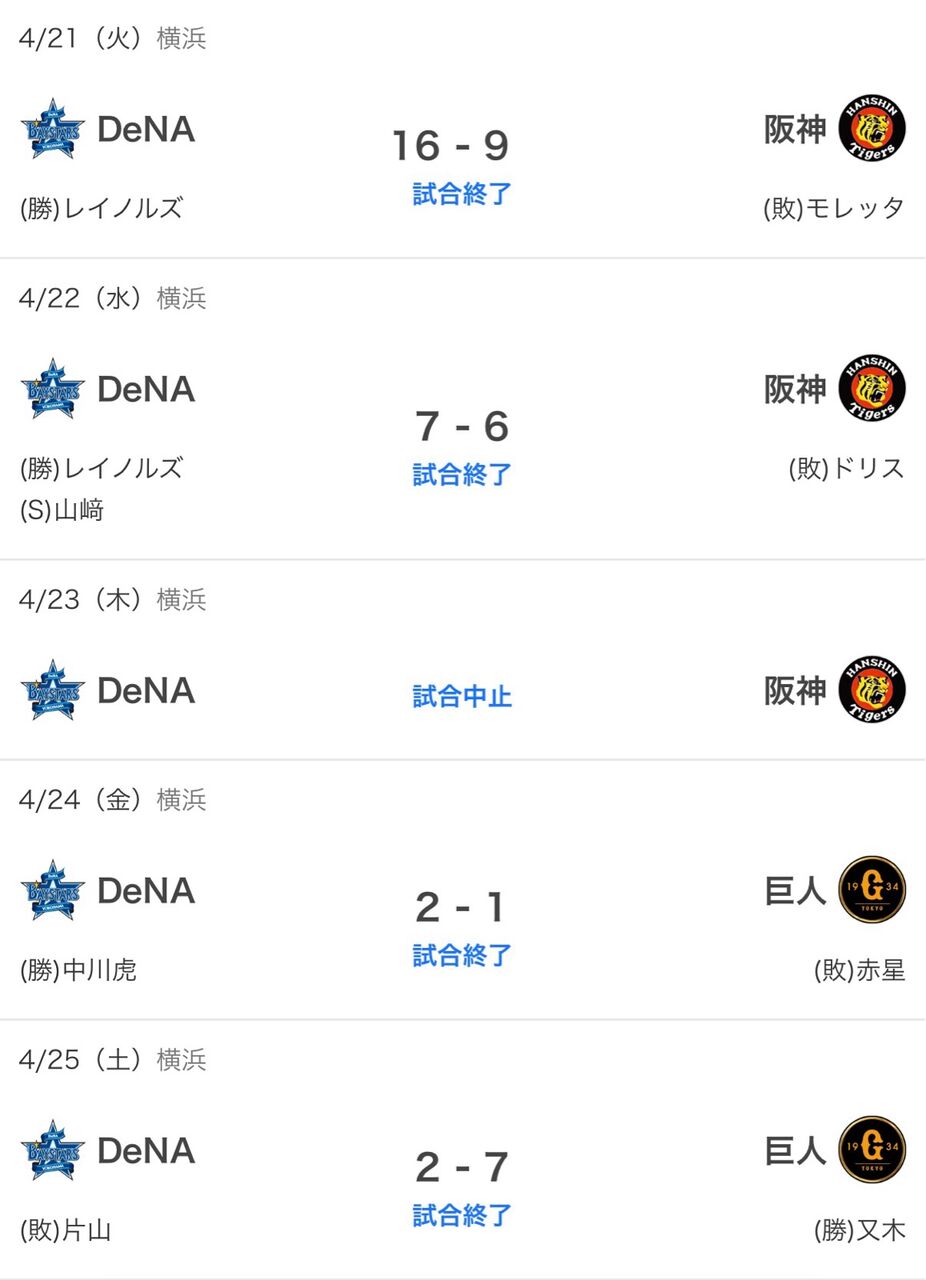The width and height of the screenshot is (926, 1280).
Task: Click the BayStars logo in the 4/23 game
Action: 53,690
